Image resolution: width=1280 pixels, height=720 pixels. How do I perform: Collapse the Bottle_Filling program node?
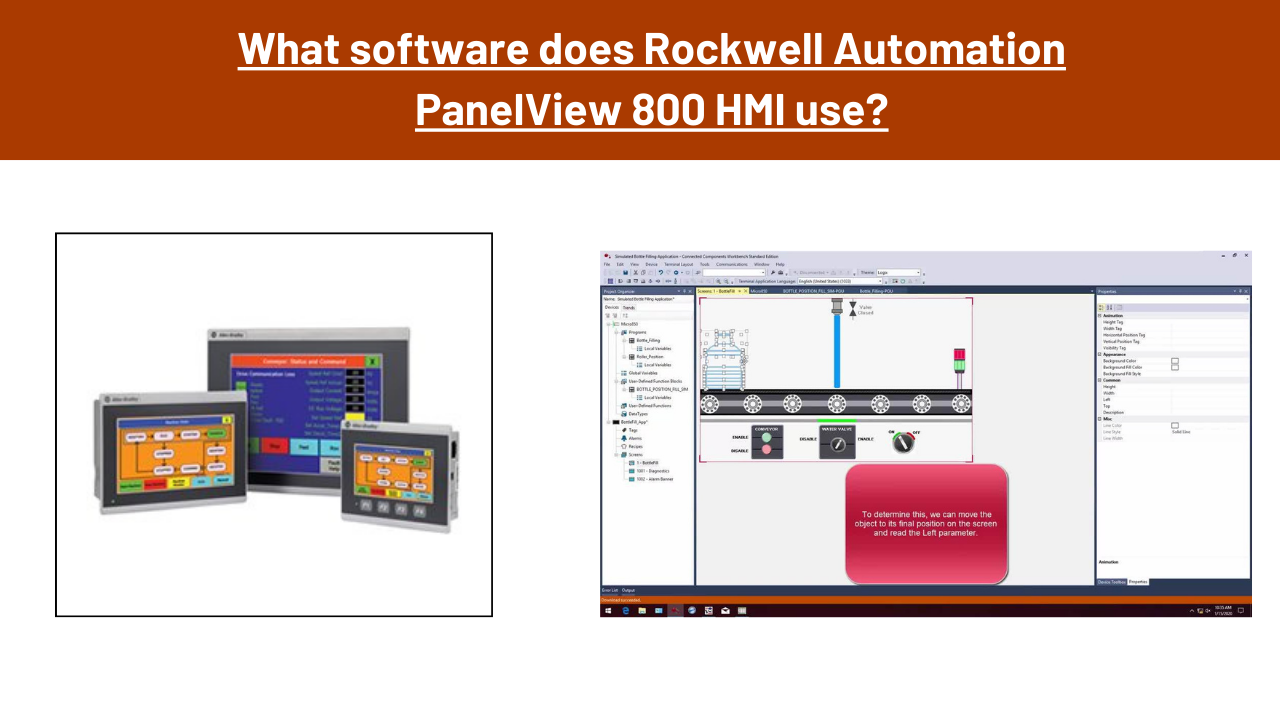click(624, 340)
